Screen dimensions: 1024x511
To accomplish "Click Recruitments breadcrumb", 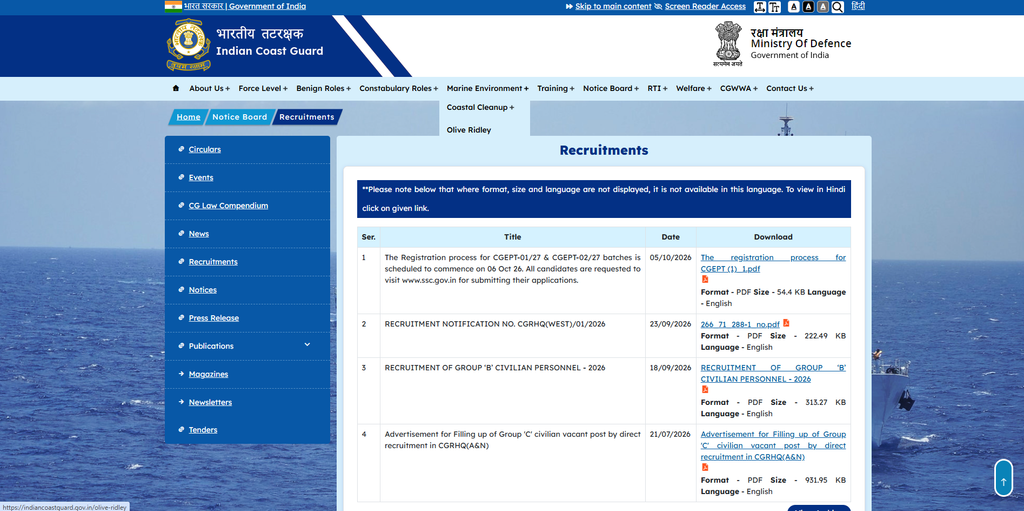I will point(306,117).
